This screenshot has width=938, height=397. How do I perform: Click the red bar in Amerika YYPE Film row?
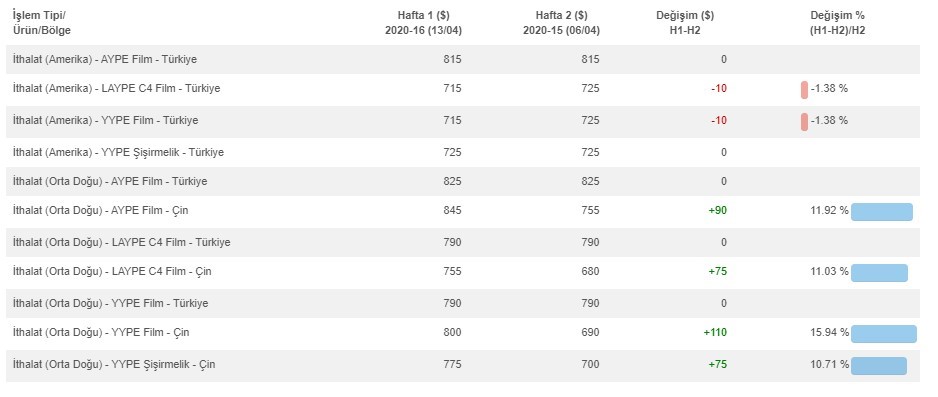click(805, 121)
